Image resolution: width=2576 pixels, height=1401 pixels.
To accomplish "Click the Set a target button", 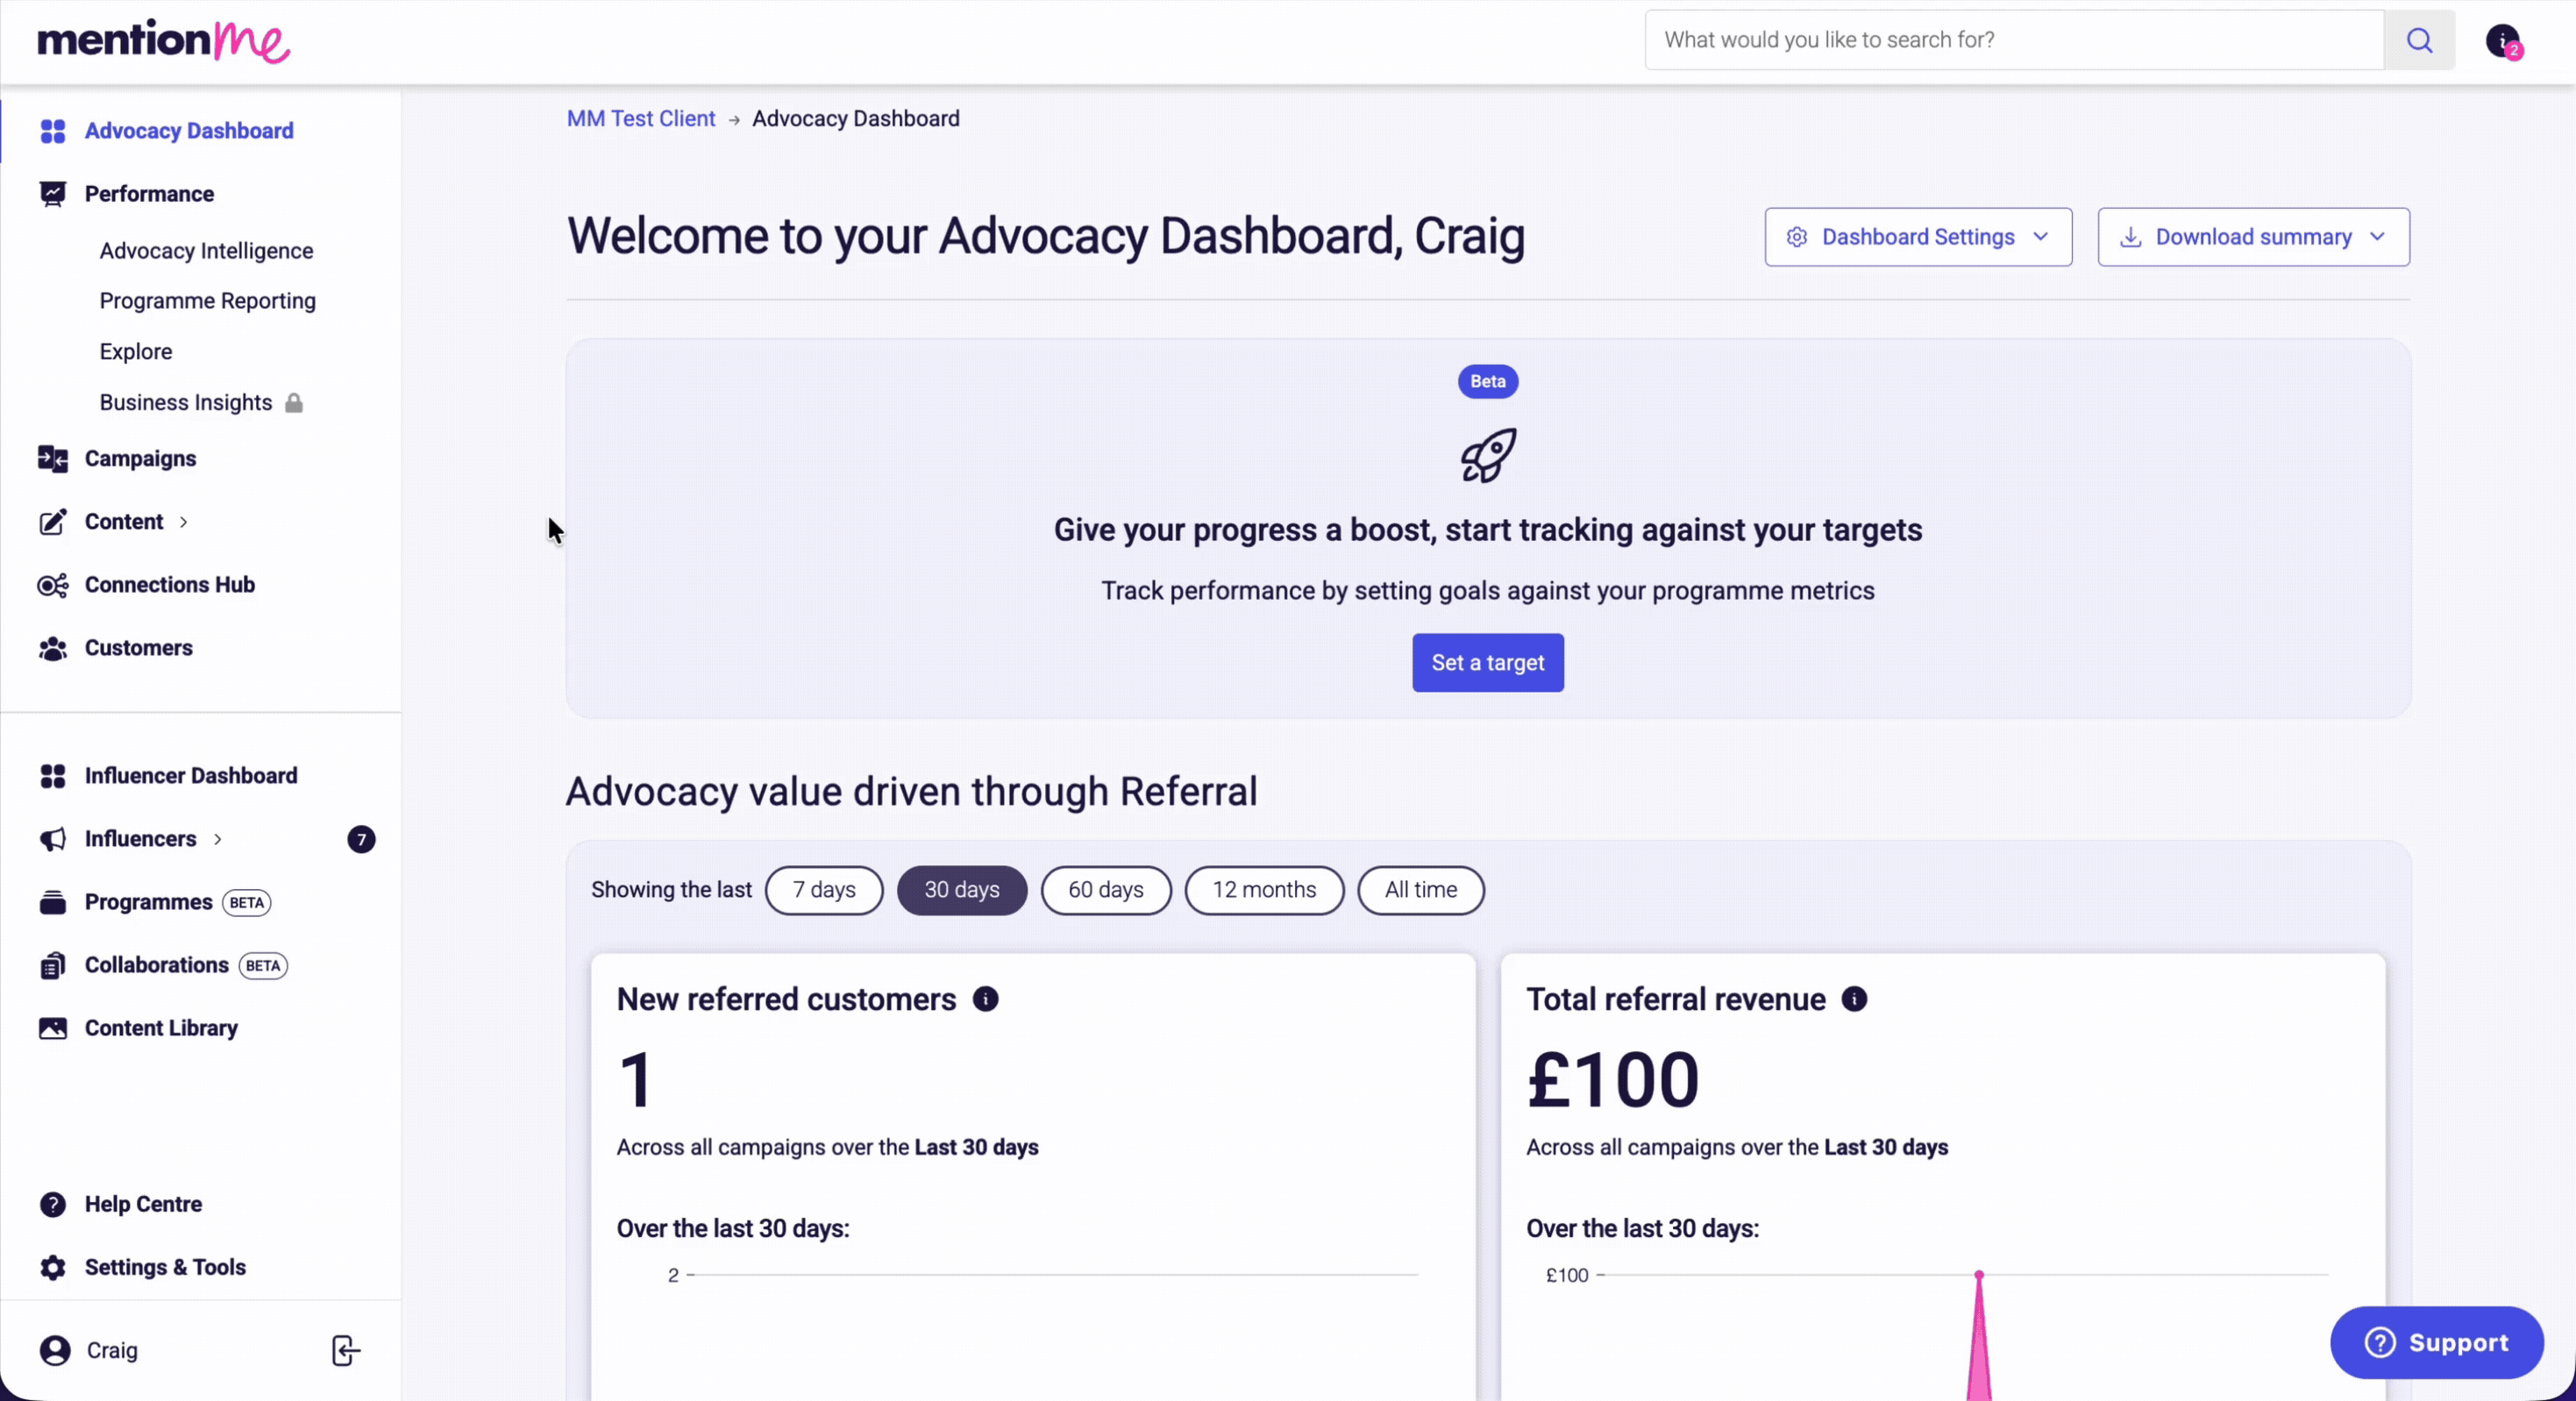I will tap(1487, 663).
